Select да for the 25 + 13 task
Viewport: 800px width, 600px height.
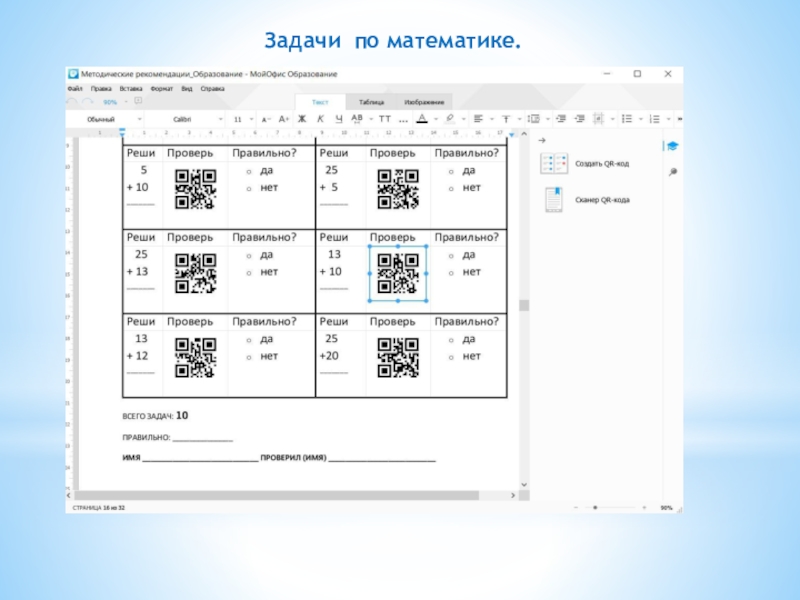(249, 256)
